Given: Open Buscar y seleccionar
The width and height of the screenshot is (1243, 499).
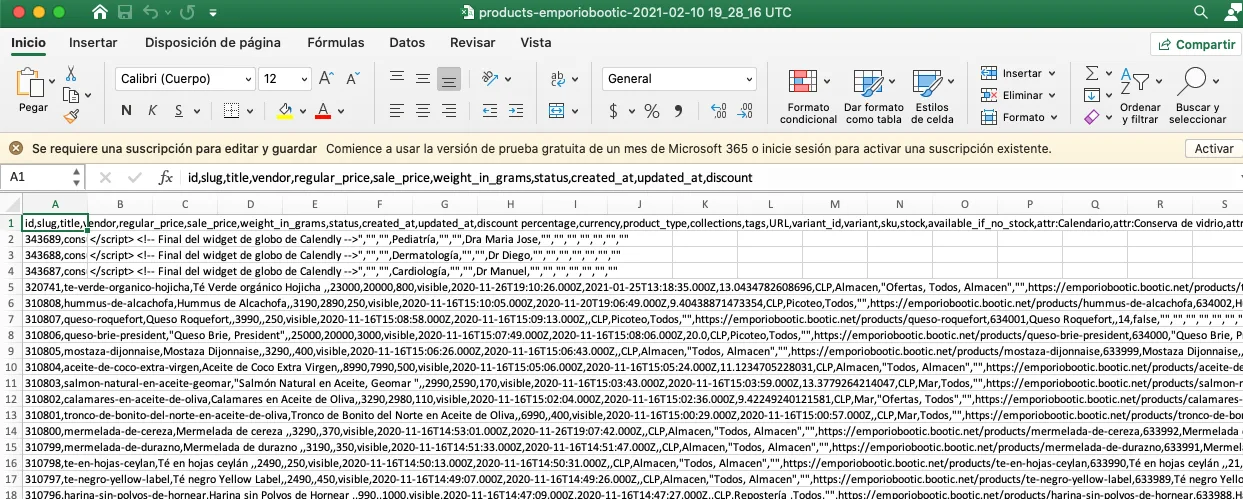Looking at the screenshot, I should [1196, 96].
